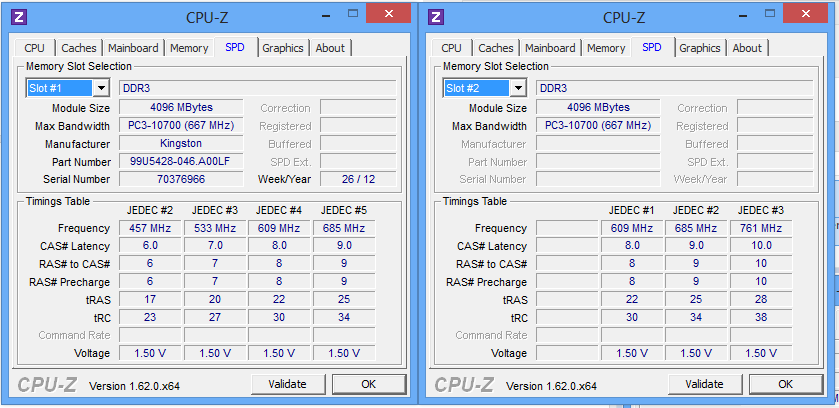
Task: Click PC3-10700 (667 MHz) bandwidth in the right window
Action: [x=598, y=126]
